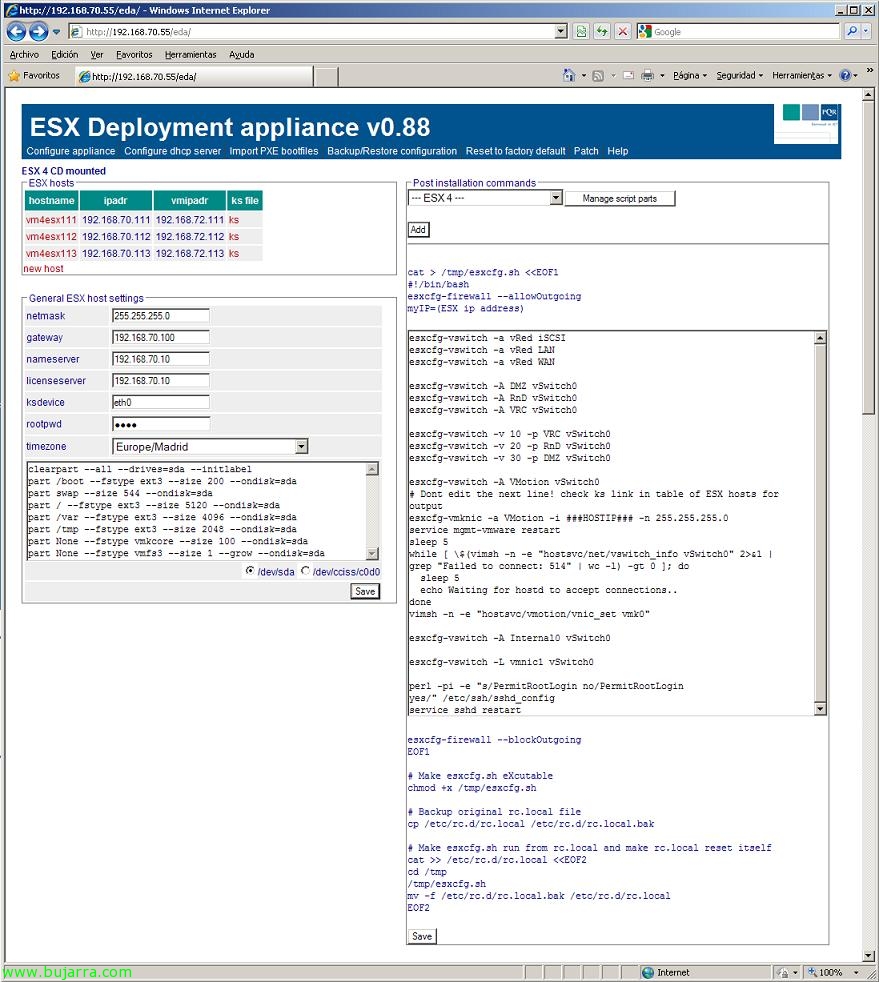Open the Ayuda menu
Image resolution: width=879 pixels, height=982 pixels.
click(x=242, y=54)
